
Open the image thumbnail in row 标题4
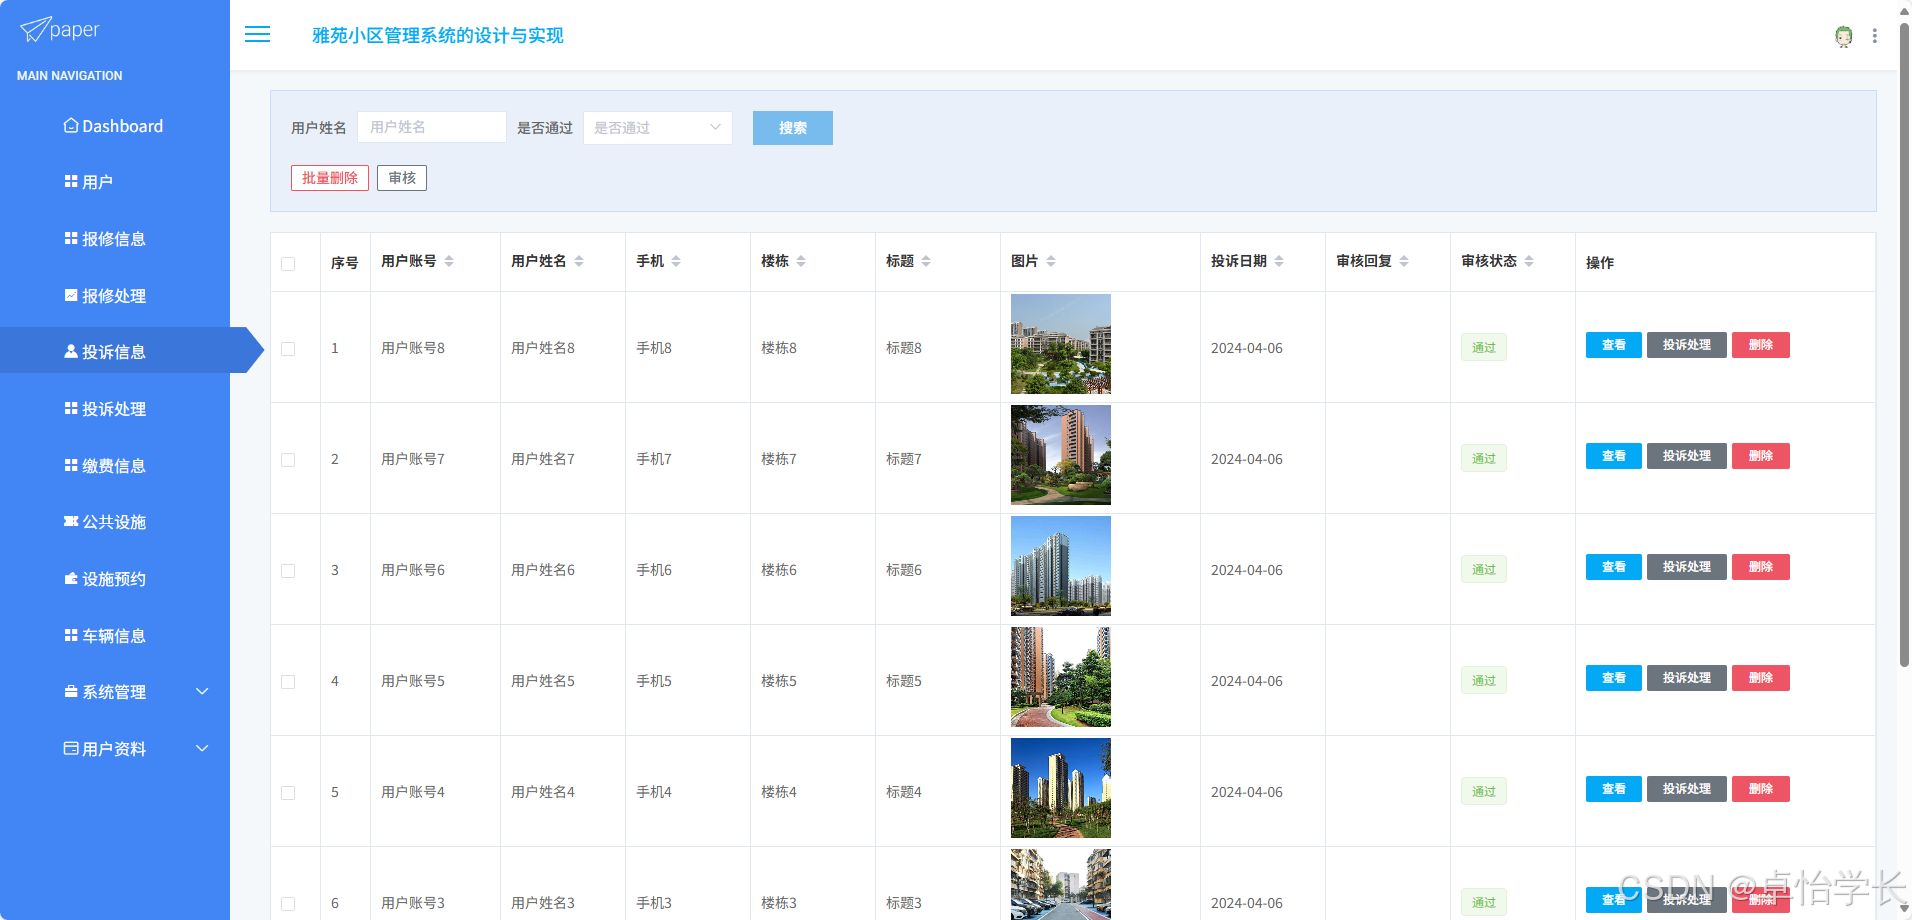tap(1061, 788)
